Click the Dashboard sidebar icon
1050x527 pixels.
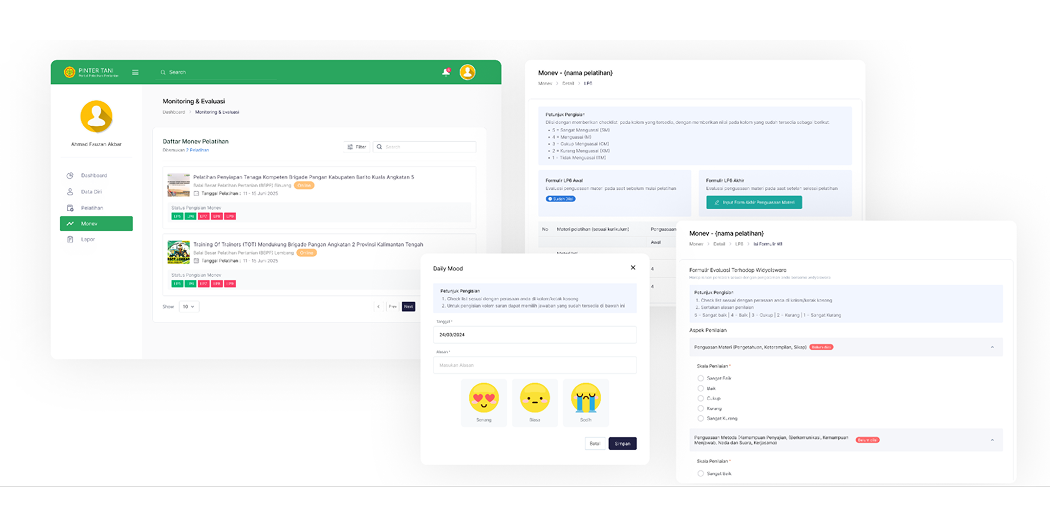tap(70, 175)
